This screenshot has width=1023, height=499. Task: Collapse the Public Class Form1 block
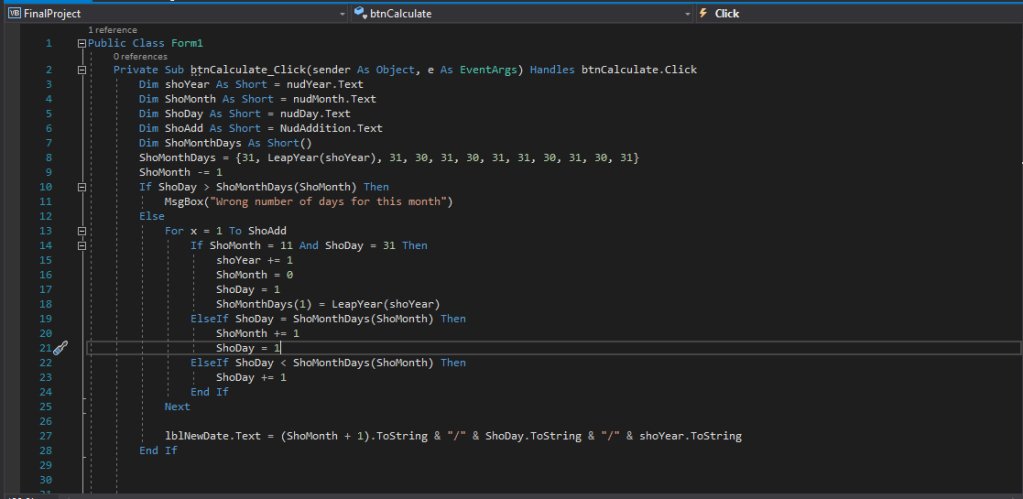(x=81, y=44)
